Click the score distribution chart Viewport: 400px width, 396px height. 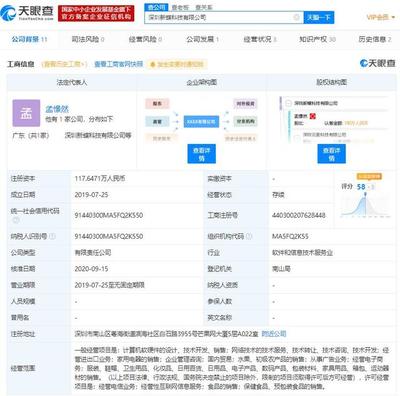coord(365,205)
